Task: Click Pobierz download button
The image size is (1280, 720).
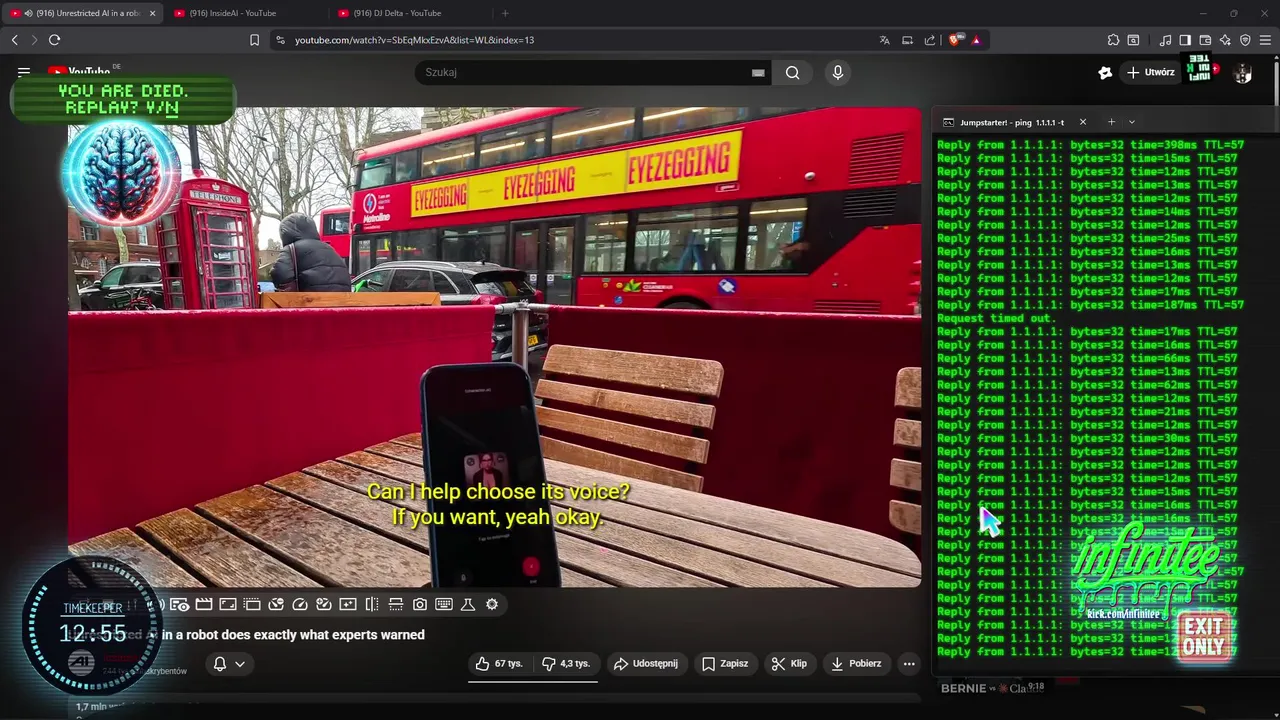Action: (856, 663)
